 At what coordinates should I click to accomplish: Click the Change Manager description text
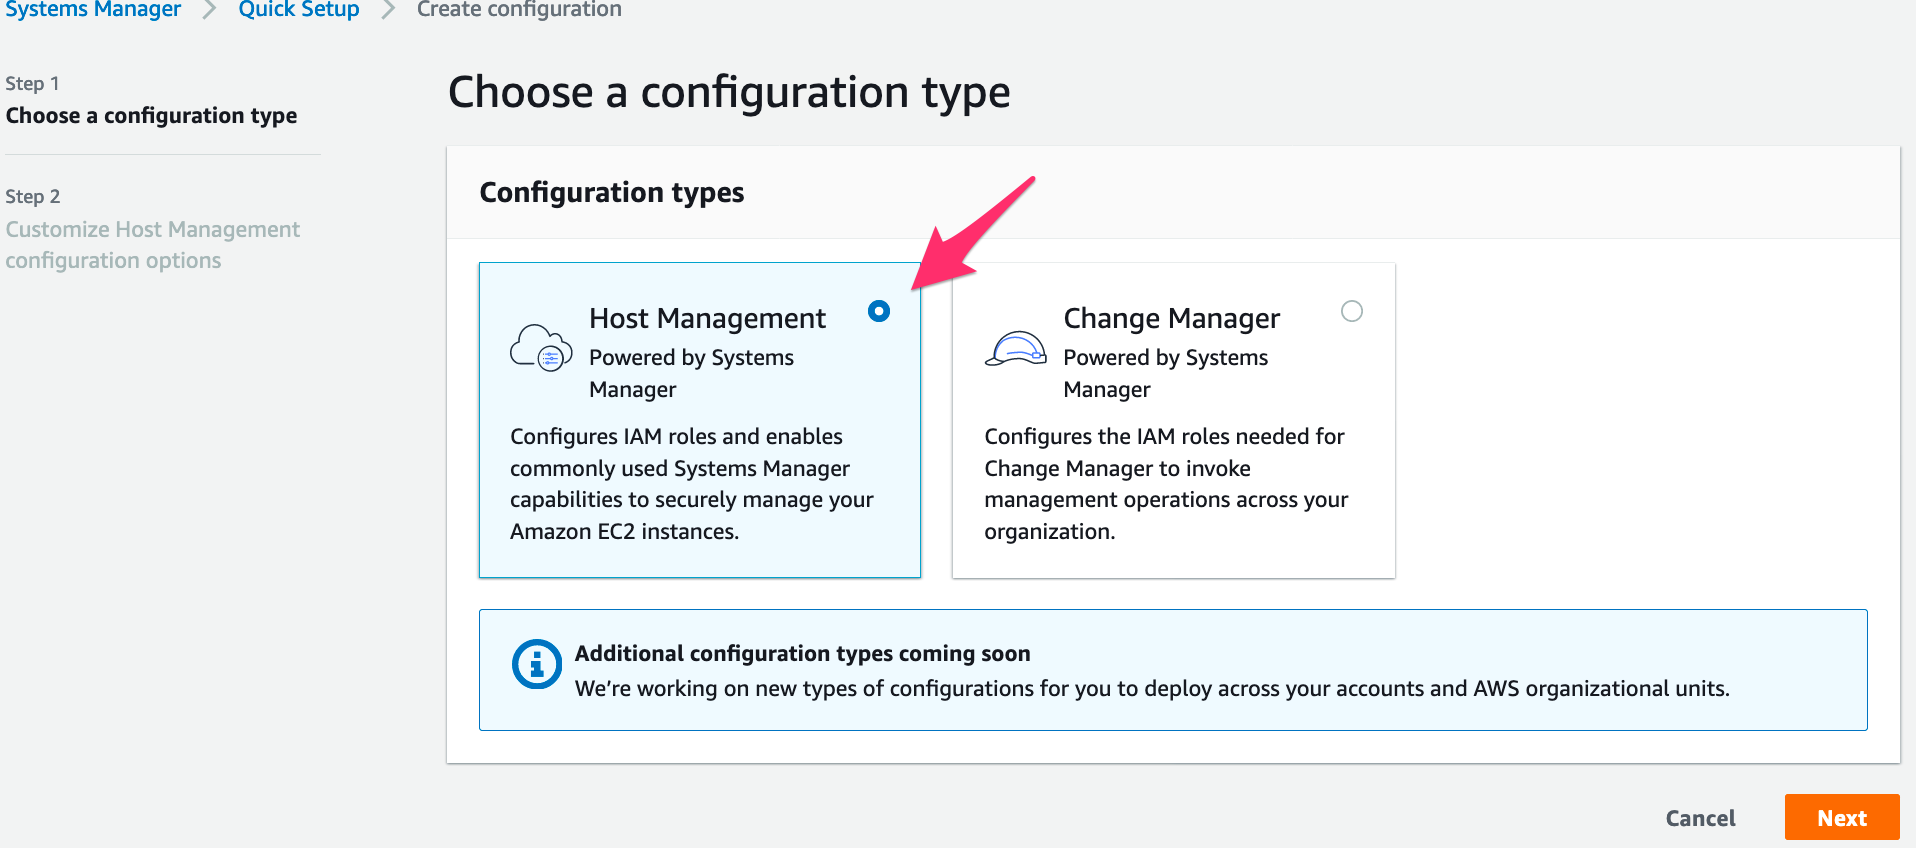pos(1166,484)
